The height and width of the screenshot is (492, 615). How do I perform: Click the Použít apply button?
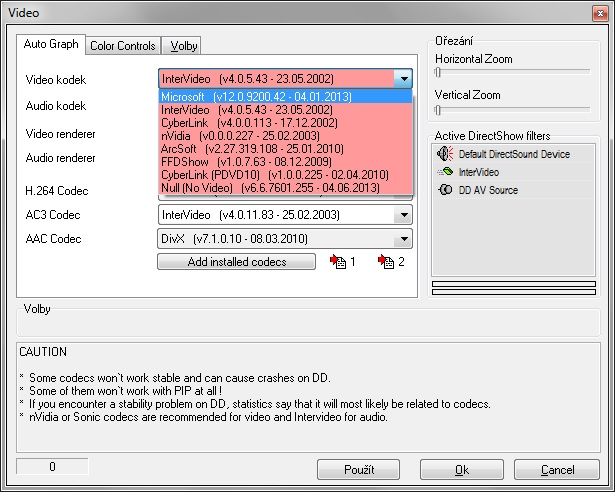pos(358,470)
